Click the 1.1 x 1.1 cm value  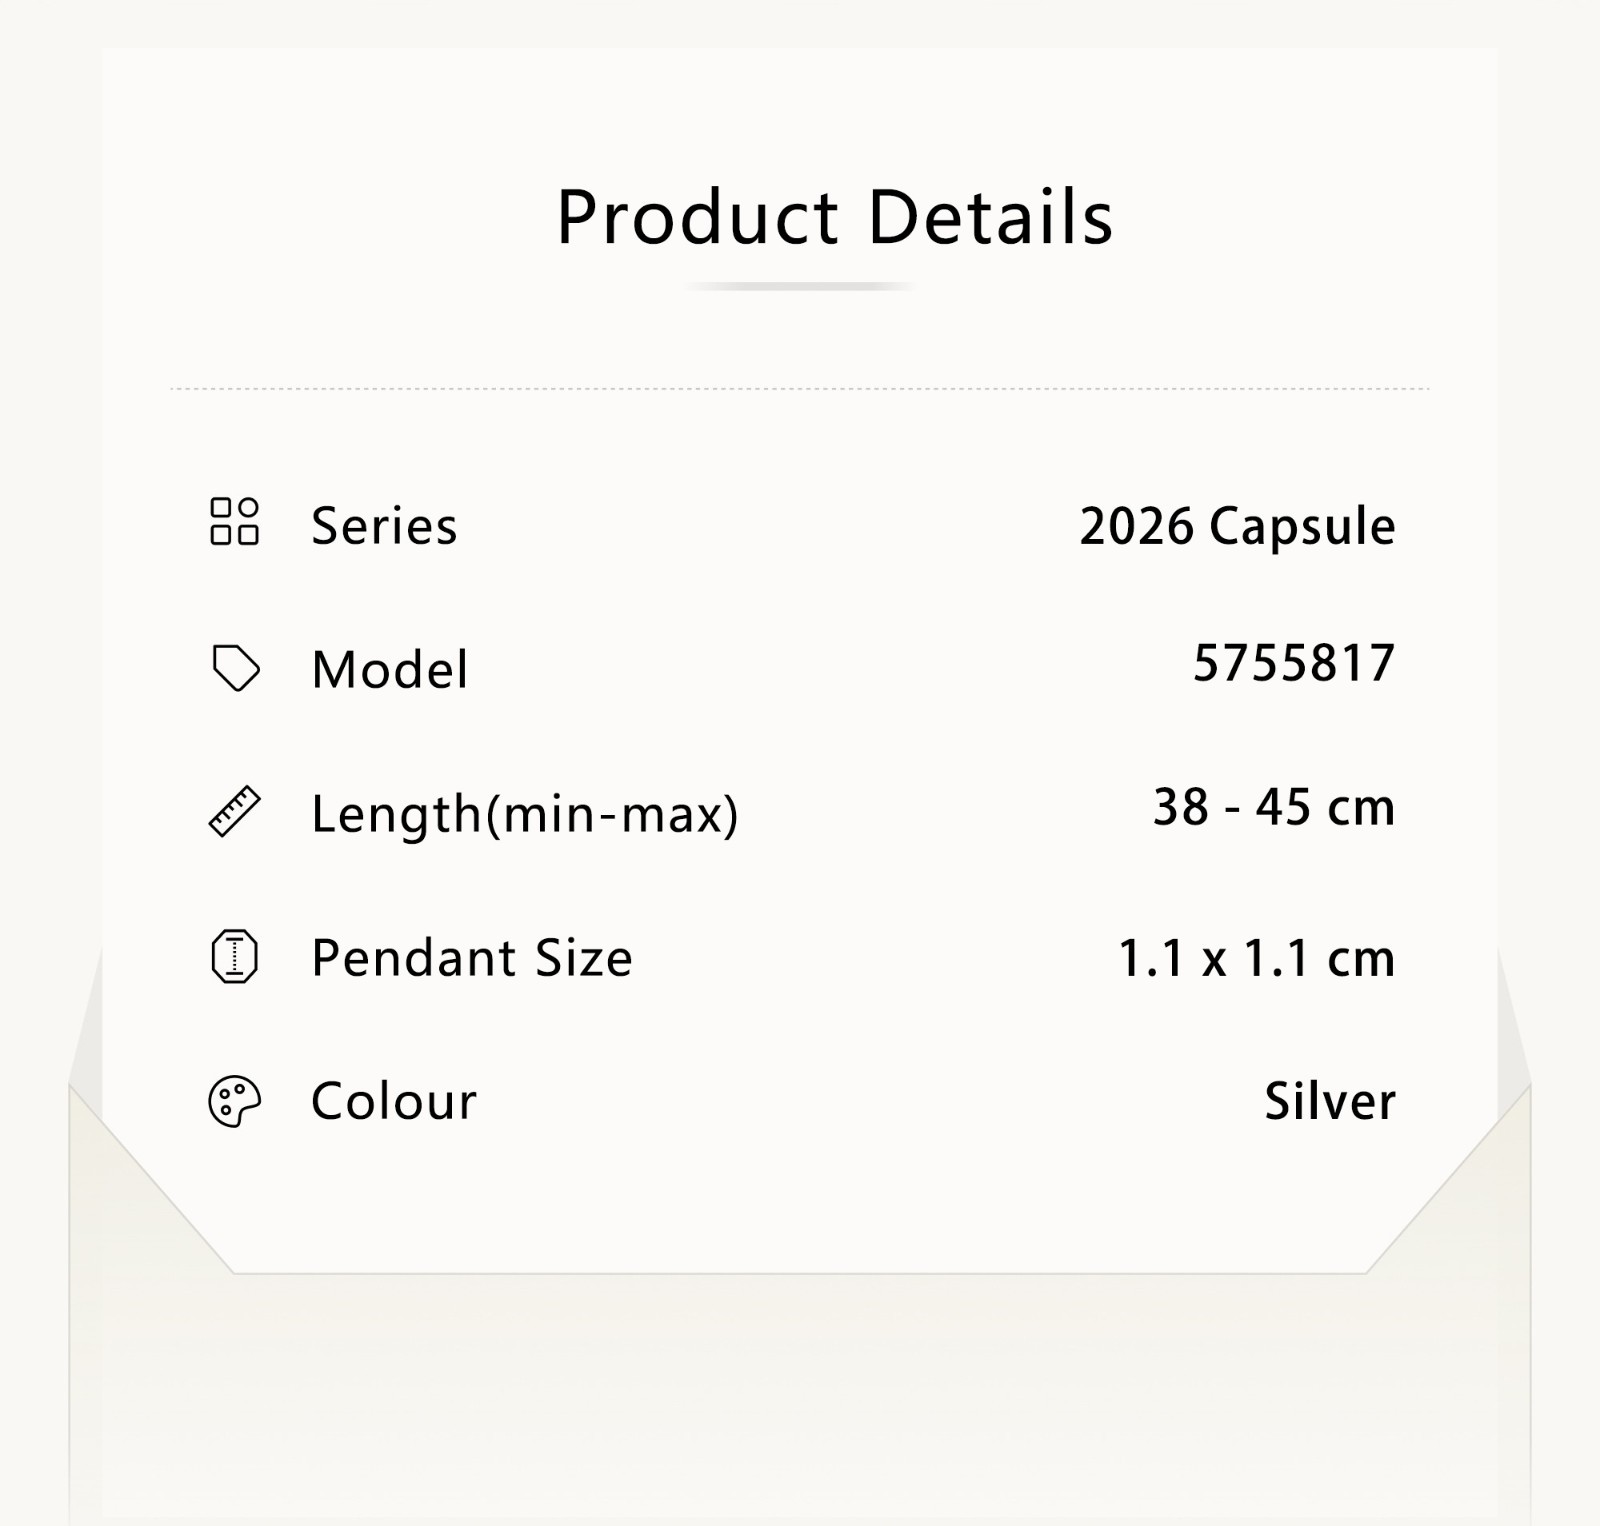click(1256, 959)
